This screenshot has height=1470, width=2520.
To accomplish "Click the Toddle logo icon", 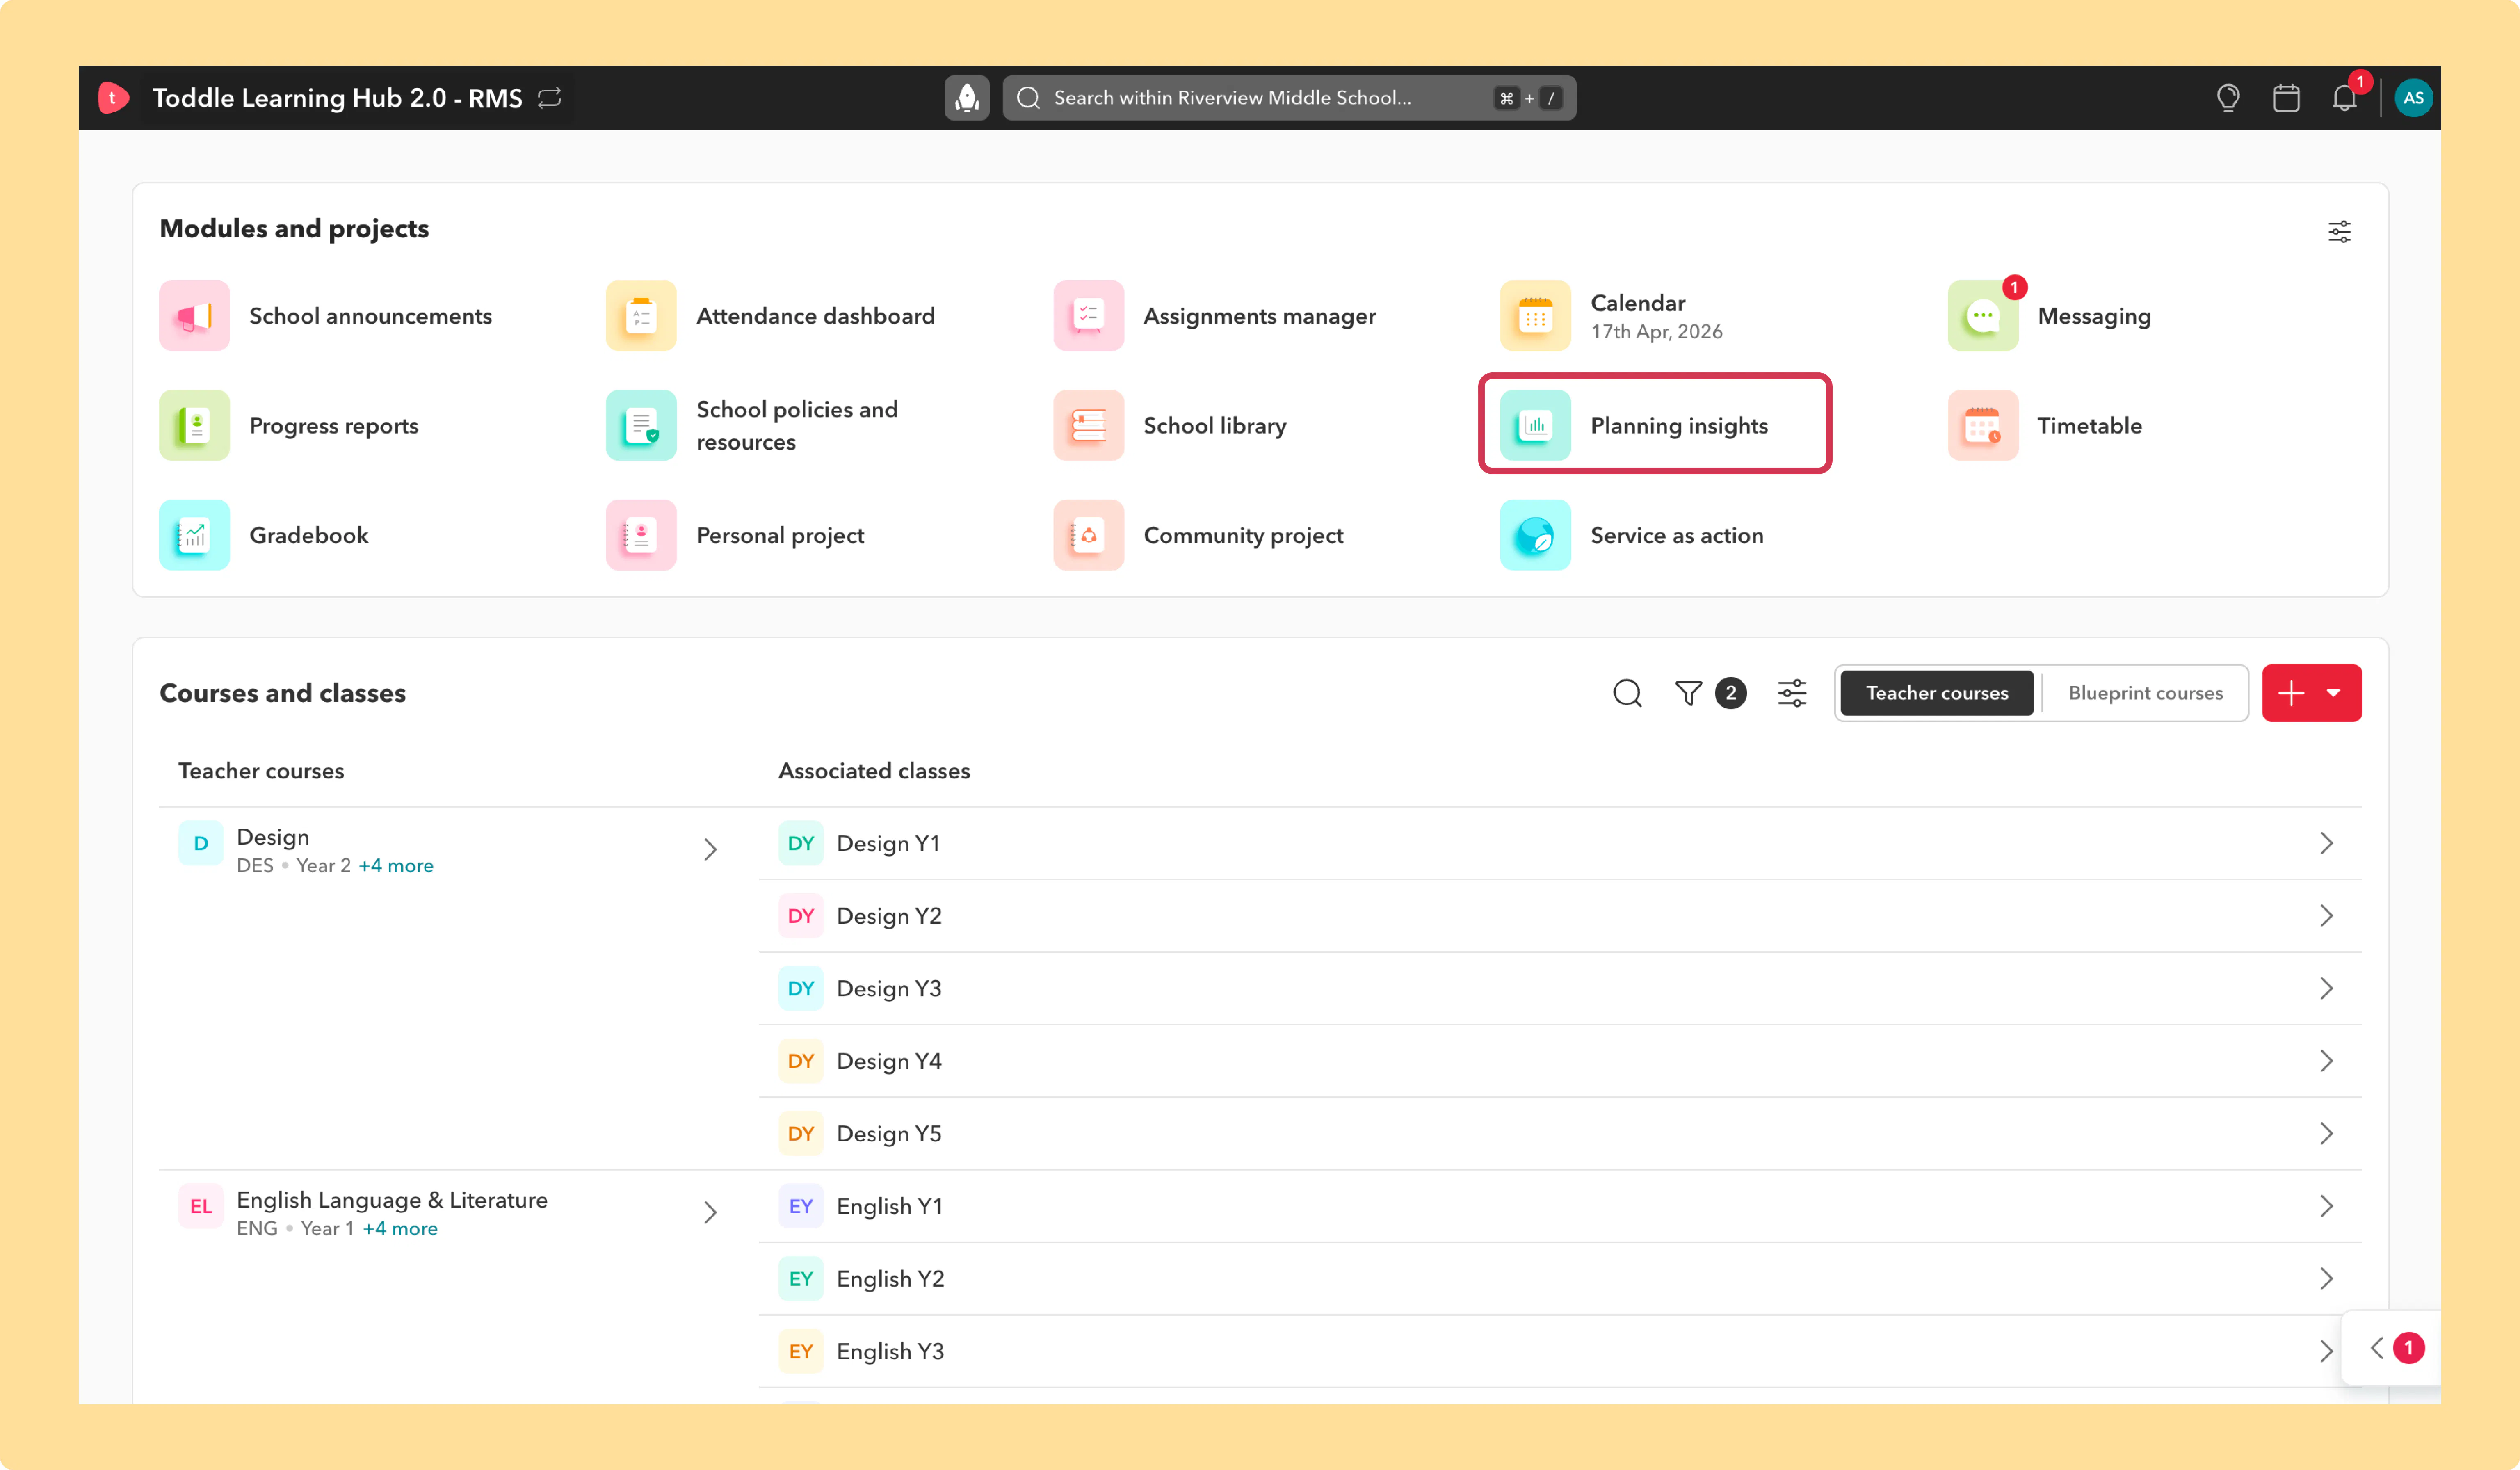I will point(113,98).
